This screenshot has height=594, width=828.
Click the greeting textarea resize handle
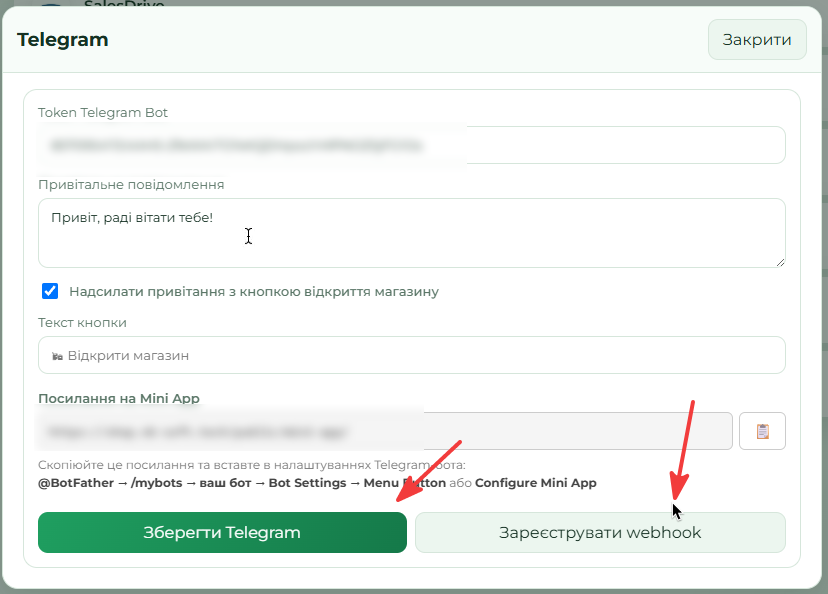[x=780, y=262]
